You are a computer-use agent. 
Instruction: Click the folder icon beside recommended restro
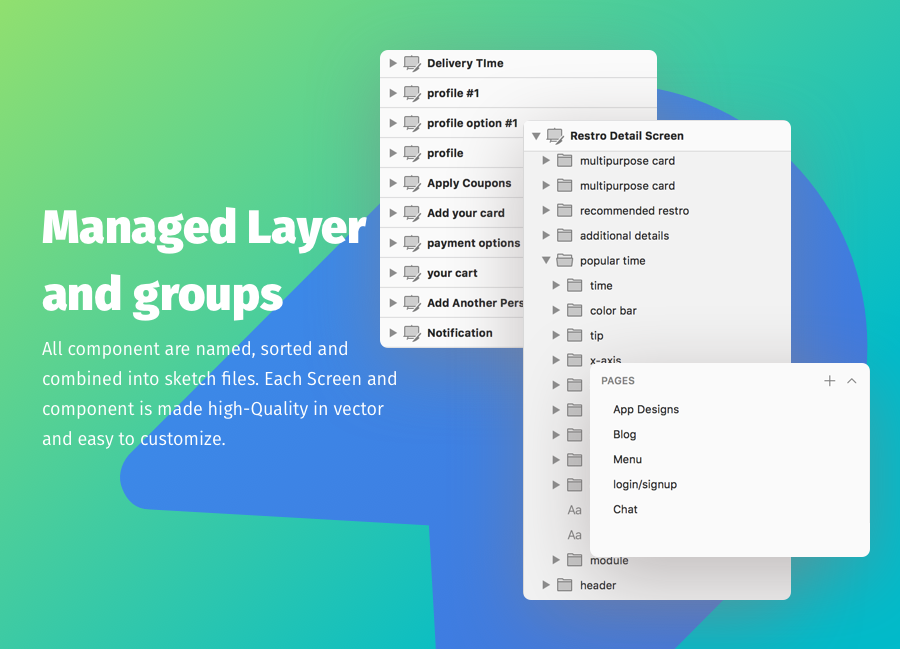(564, 211)
